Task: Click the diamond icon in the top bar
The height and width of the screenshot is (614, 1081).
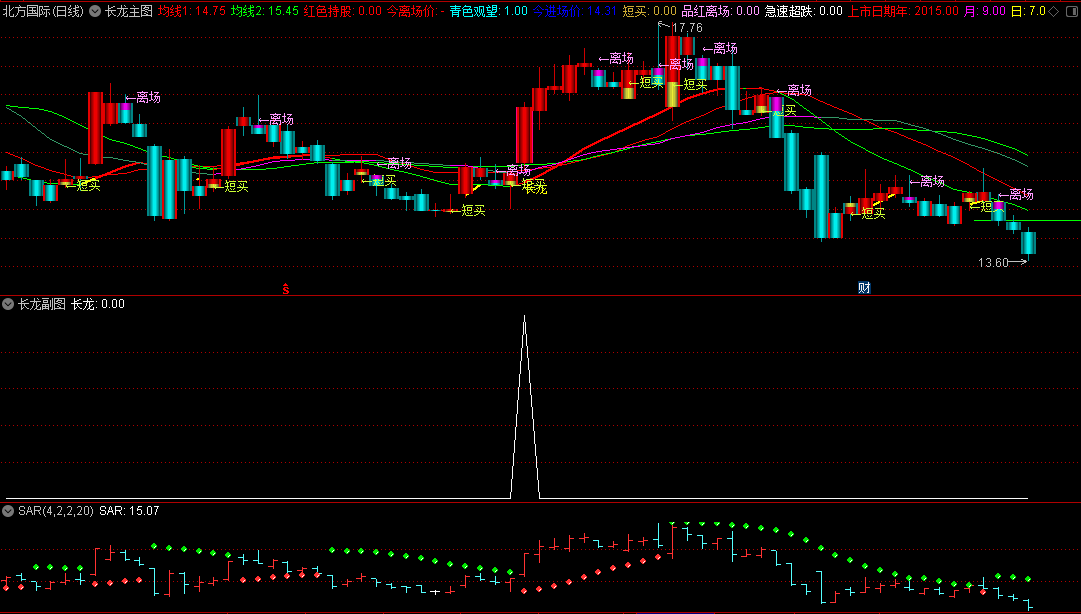Action: tap(1054, 11)
